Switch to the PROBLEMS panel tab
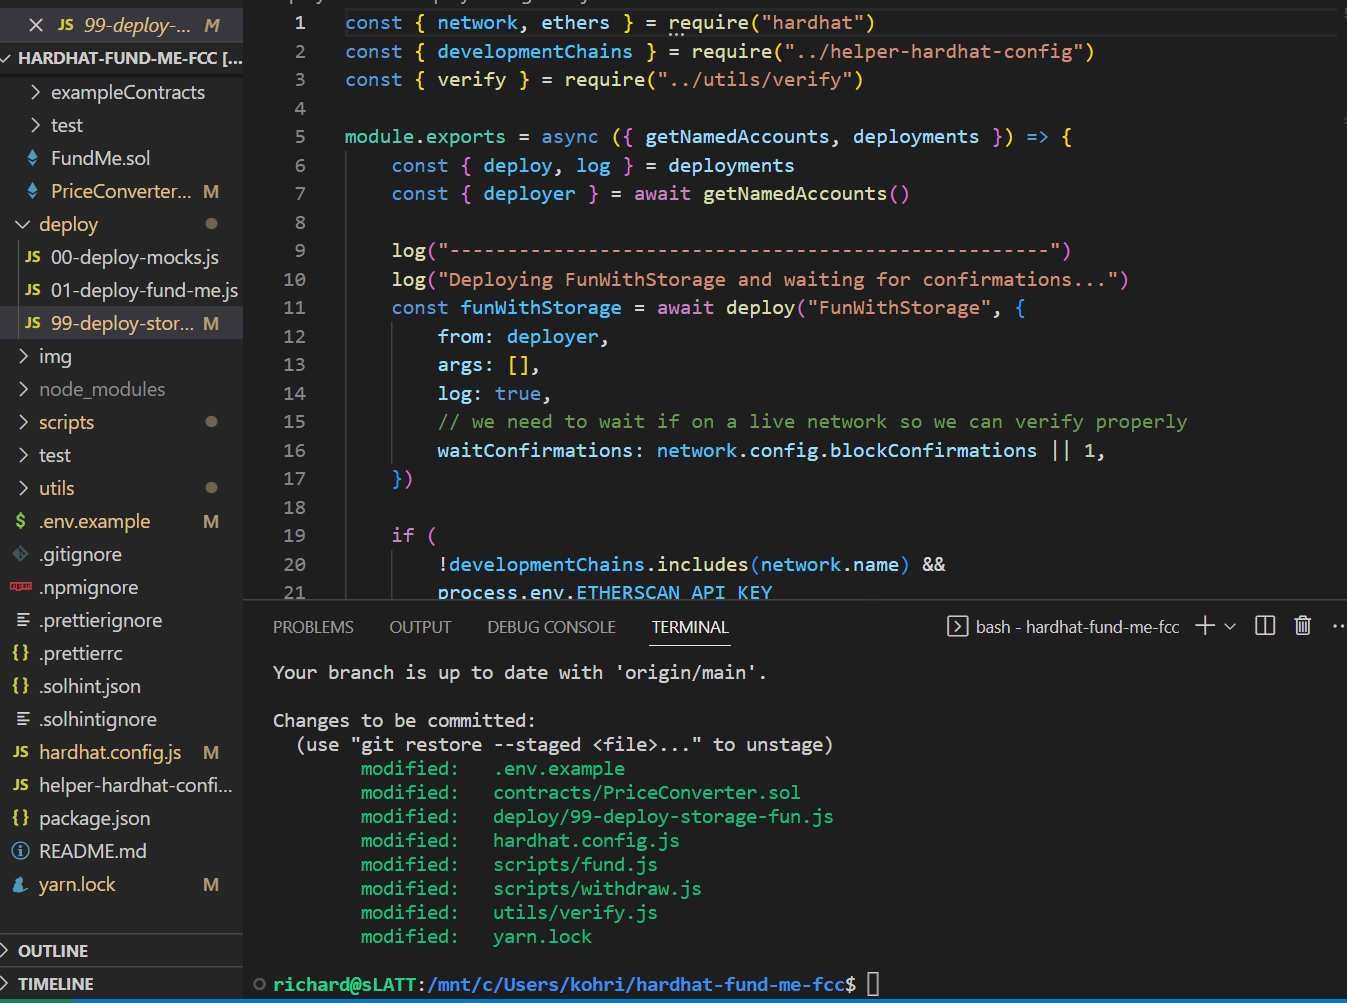1347x1003 pixels. (x=313, y=627)
